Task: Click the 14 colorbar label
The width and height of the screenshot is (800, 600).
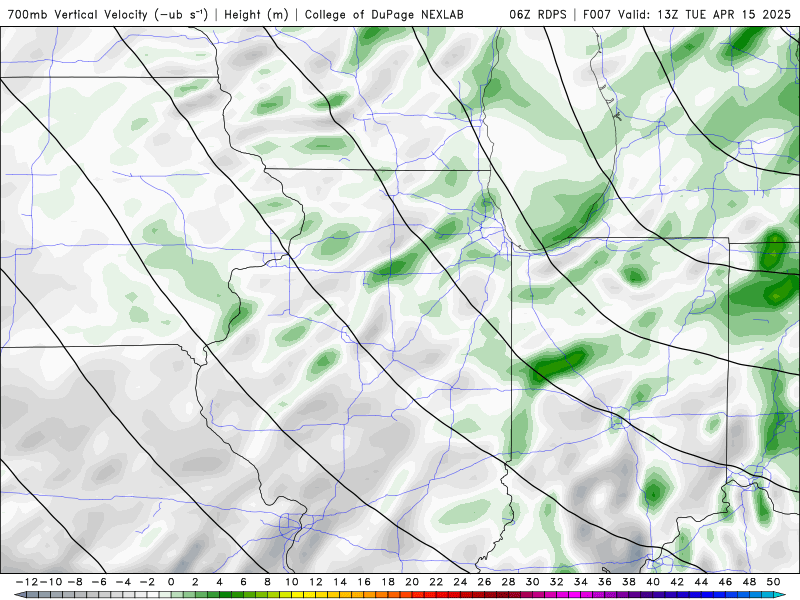Action: click(x=340, y=582)
